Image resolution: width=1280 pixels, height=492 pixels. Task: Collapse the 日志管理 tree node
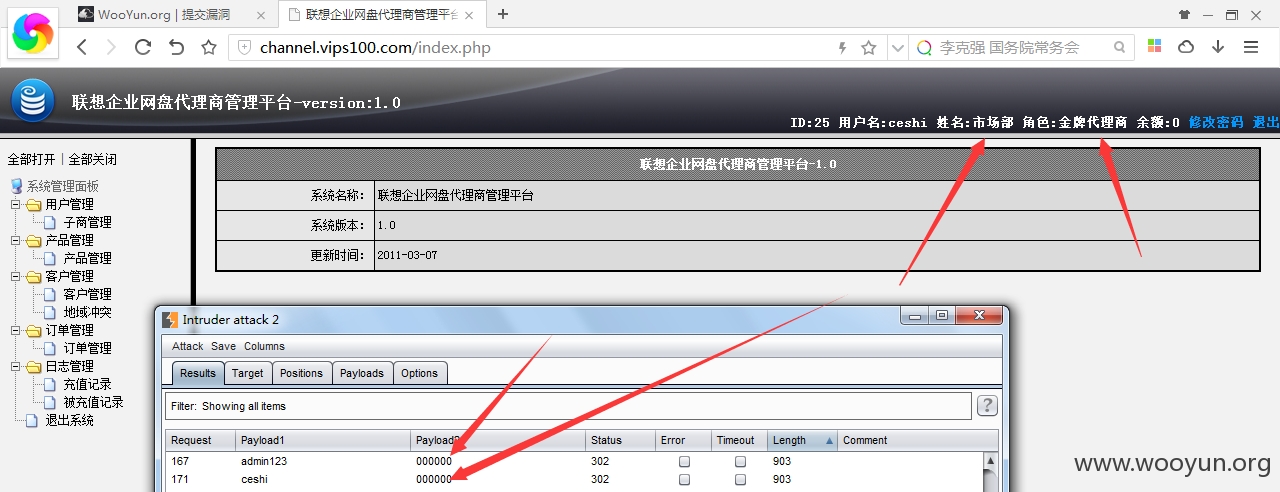pyautogui.click(x=16, y=366)
